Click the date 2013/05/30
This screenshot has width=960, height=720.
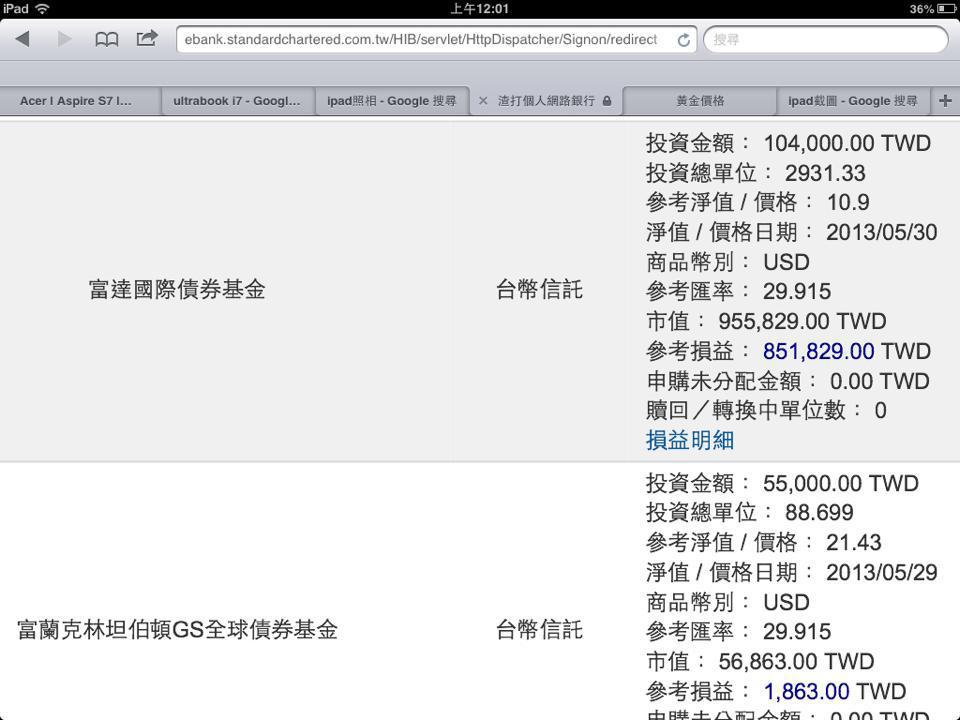pyautogui.click(x=882, y=233)
